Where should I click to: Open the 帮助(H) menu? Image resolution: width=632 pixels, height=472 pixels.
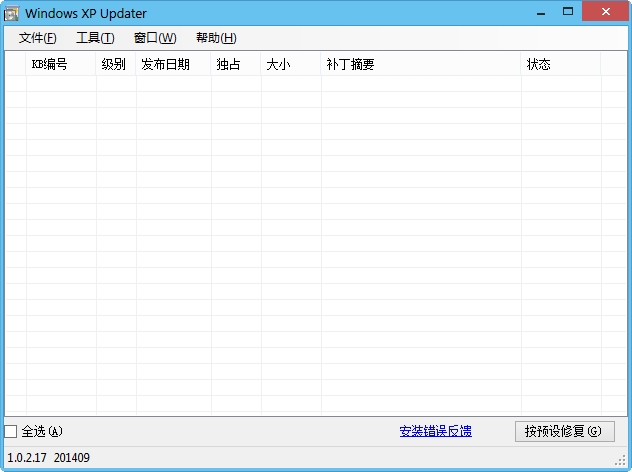pos(216,38)
